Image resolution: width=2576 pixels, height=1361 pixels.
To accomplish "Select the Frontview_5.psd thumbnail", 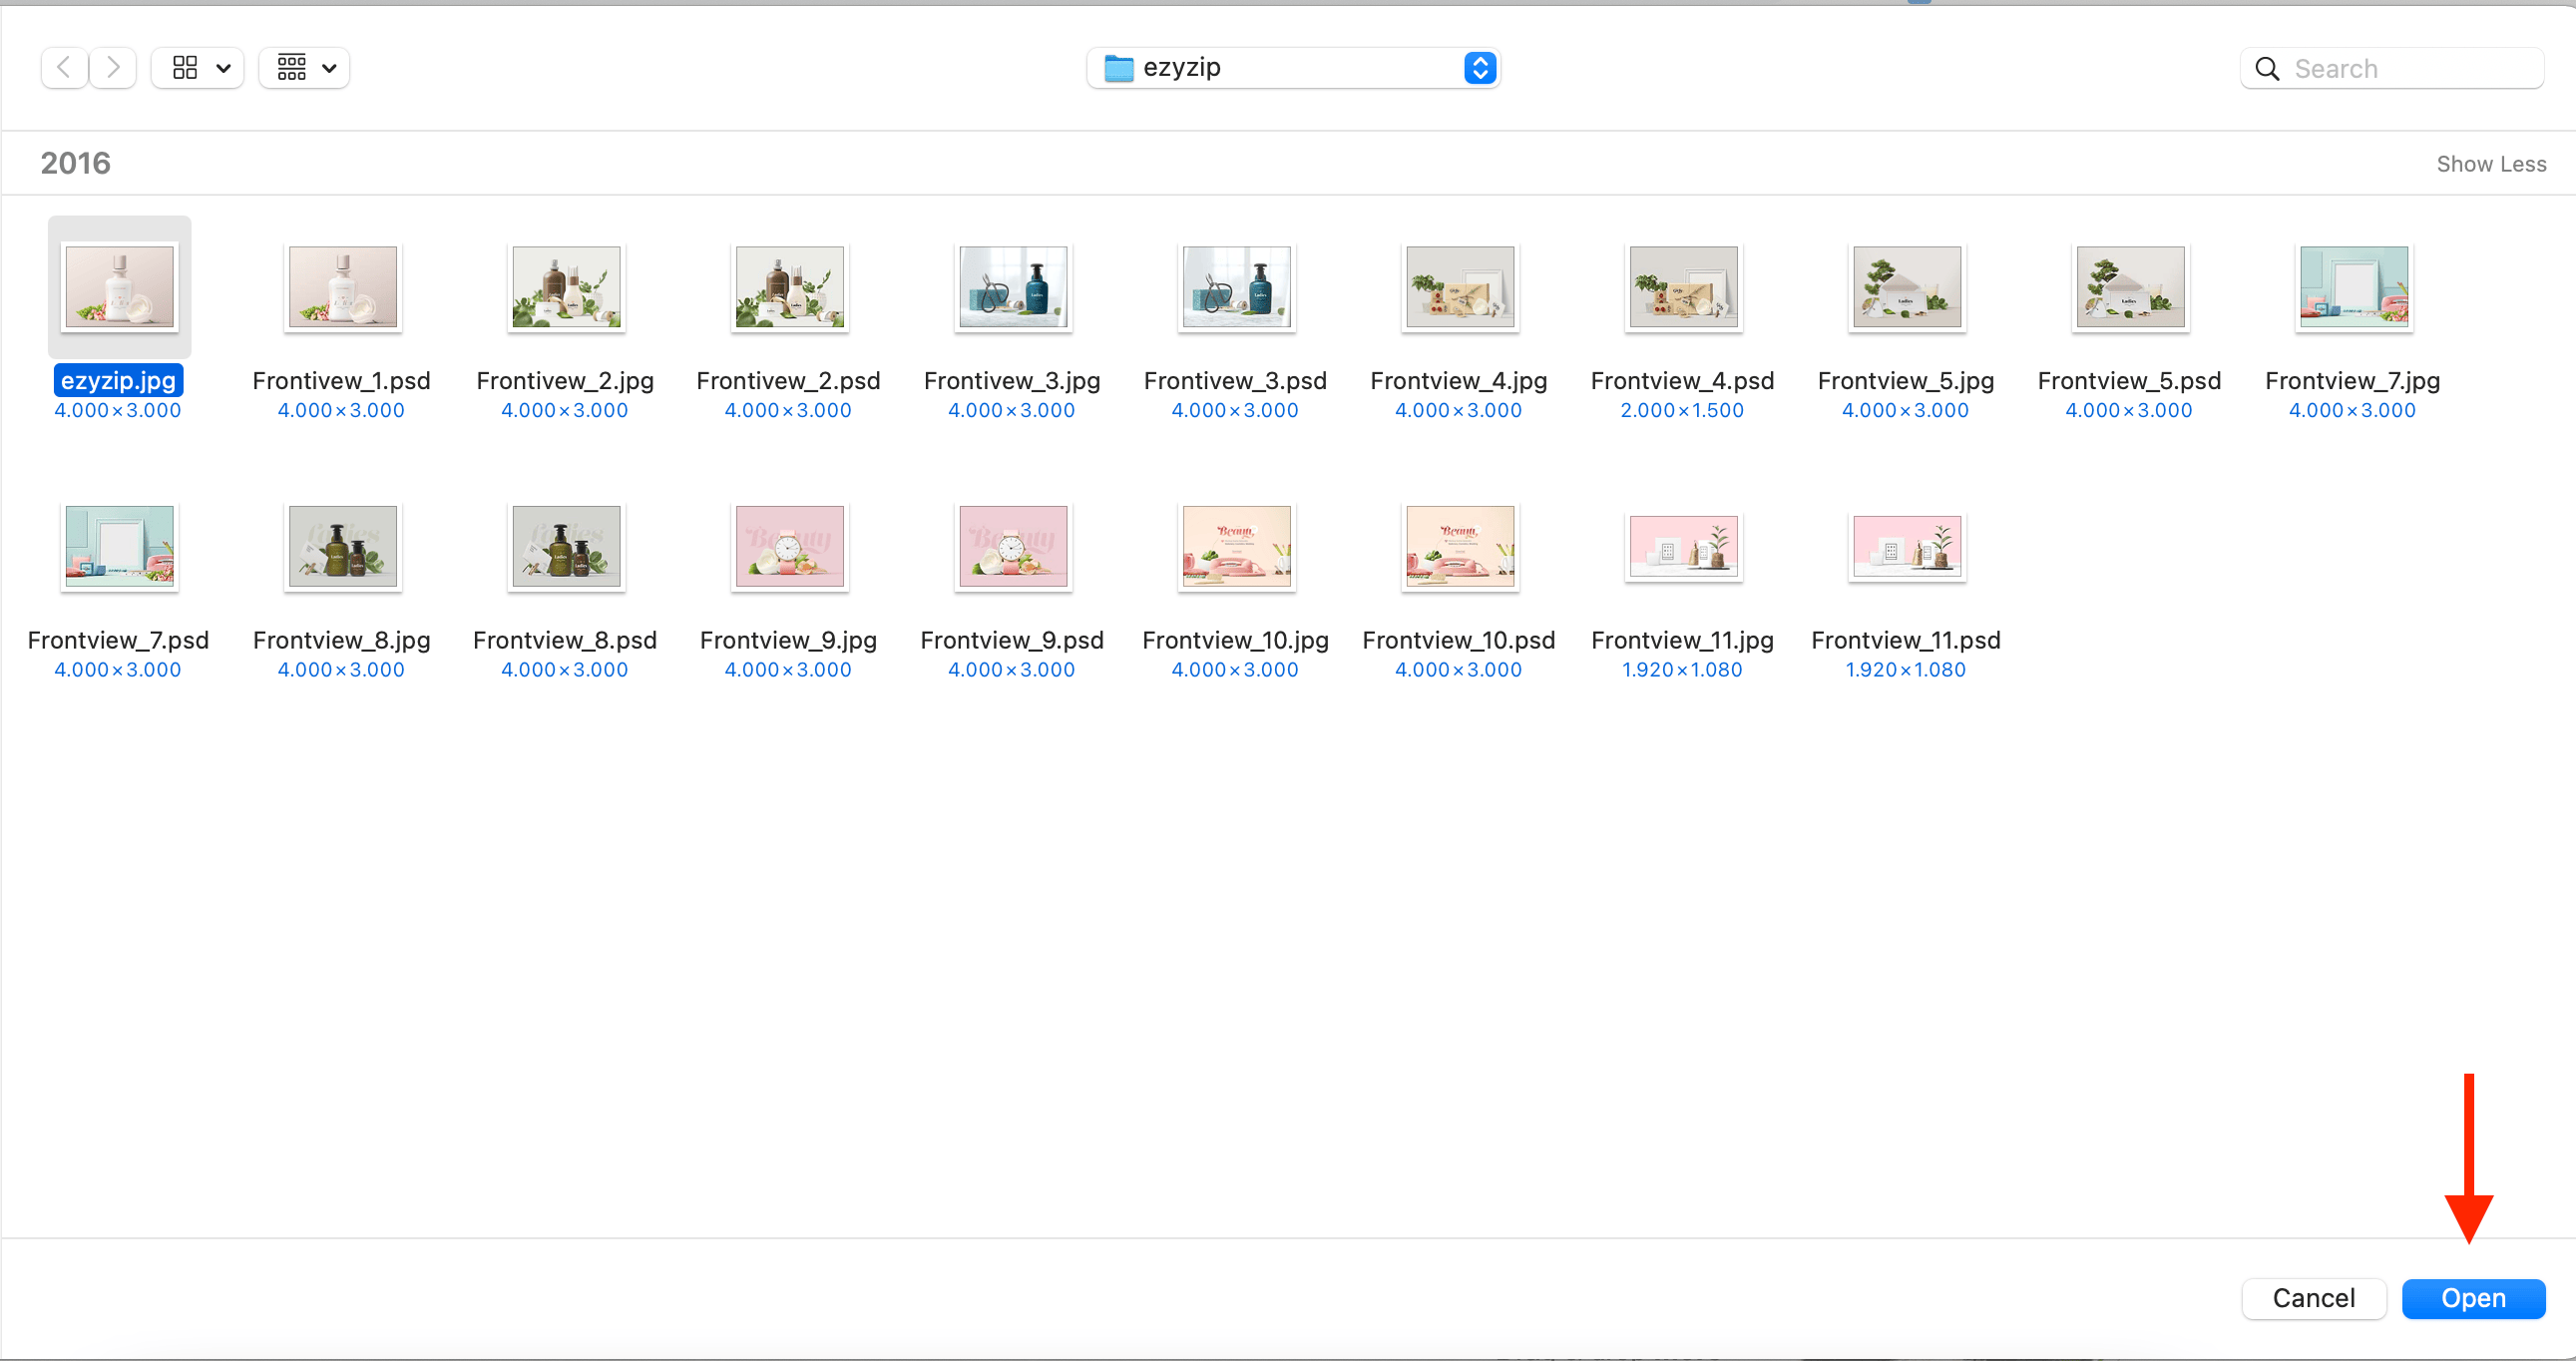I will 2130,287.
